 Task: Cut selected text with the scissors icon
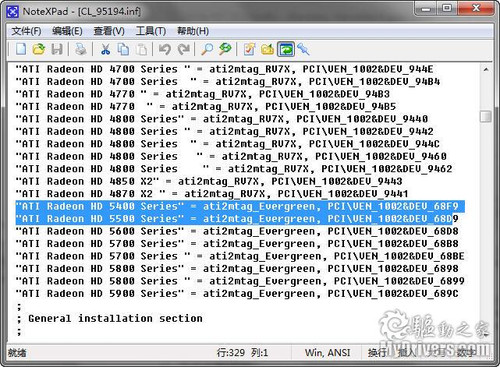point(105,49)
